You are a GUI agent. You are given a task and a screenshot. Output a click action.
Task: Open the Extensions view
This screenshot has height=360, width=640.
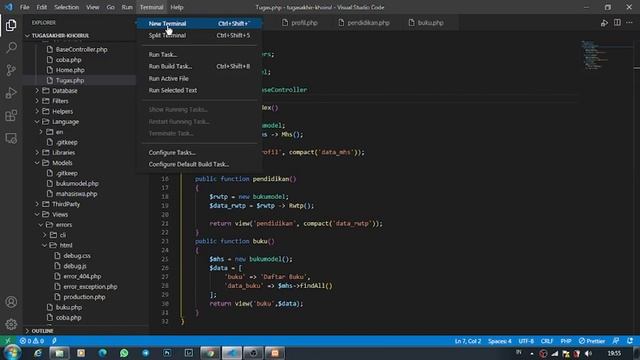point(11,116)
